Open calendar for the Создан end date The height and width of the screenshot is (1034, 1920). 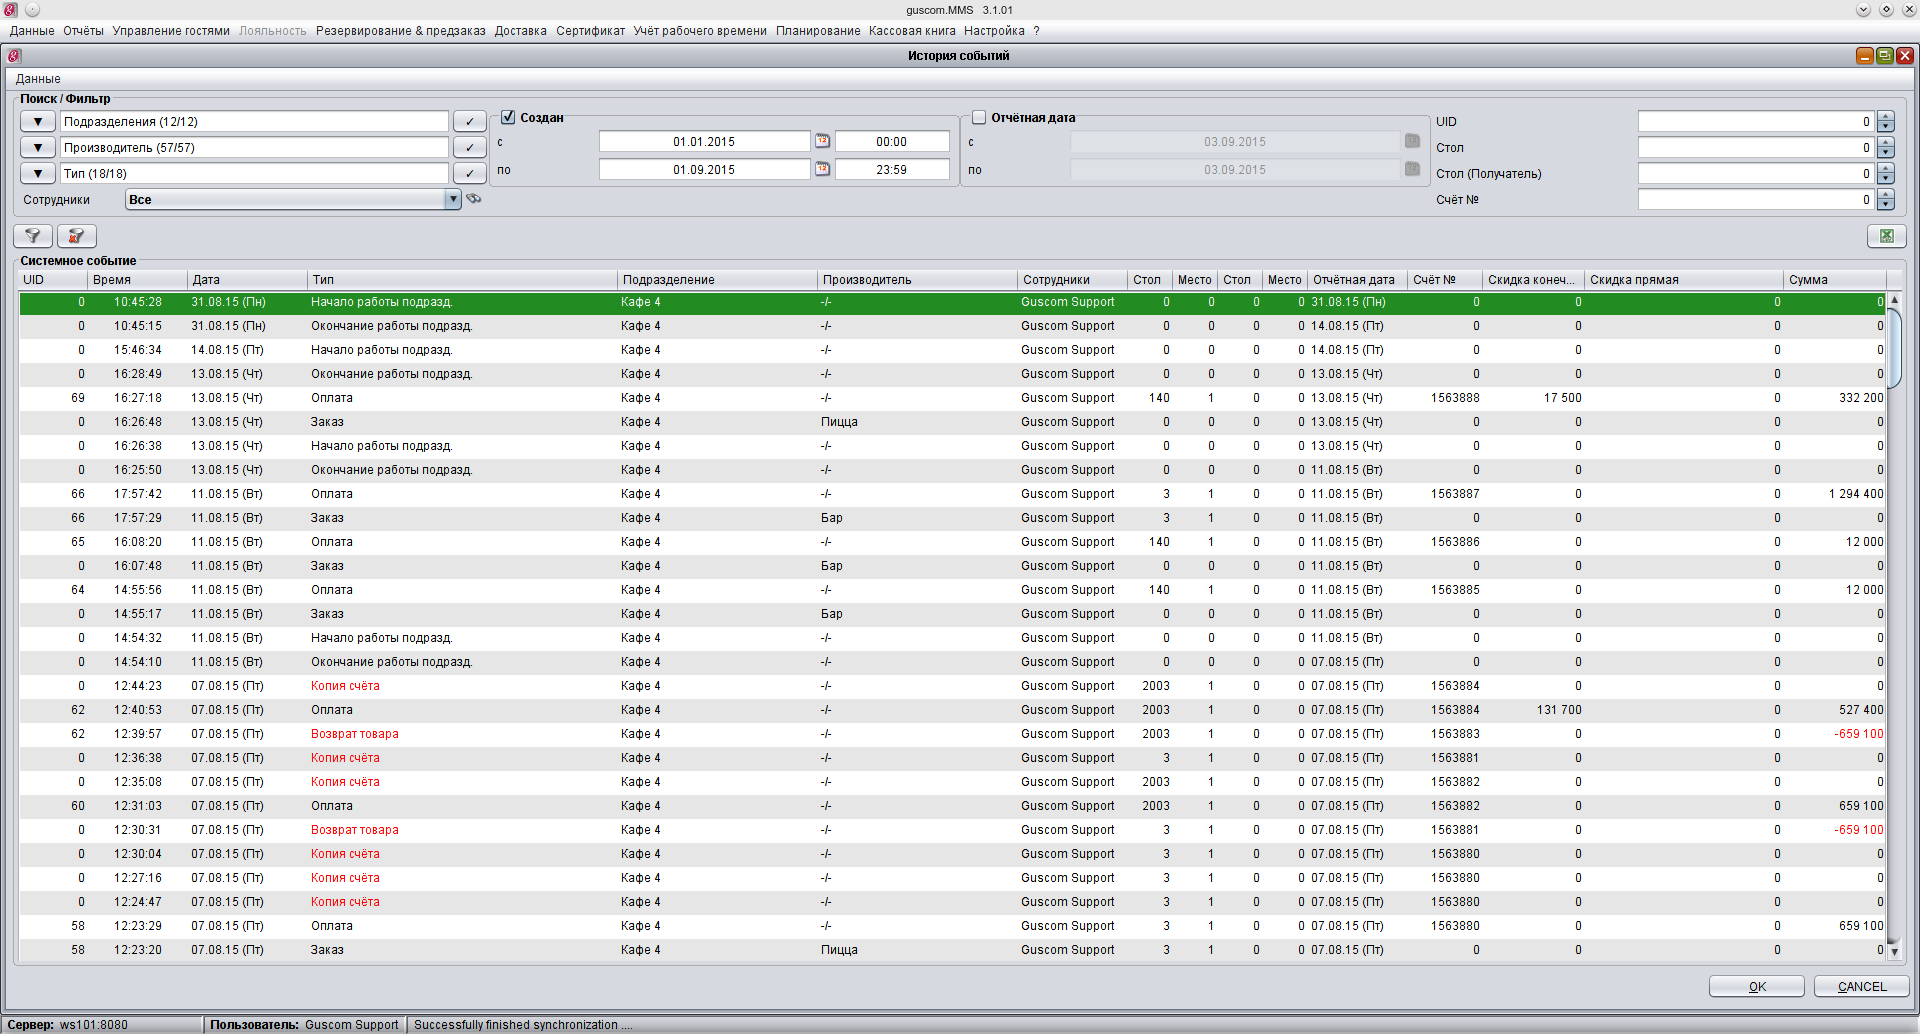(822, 170)
